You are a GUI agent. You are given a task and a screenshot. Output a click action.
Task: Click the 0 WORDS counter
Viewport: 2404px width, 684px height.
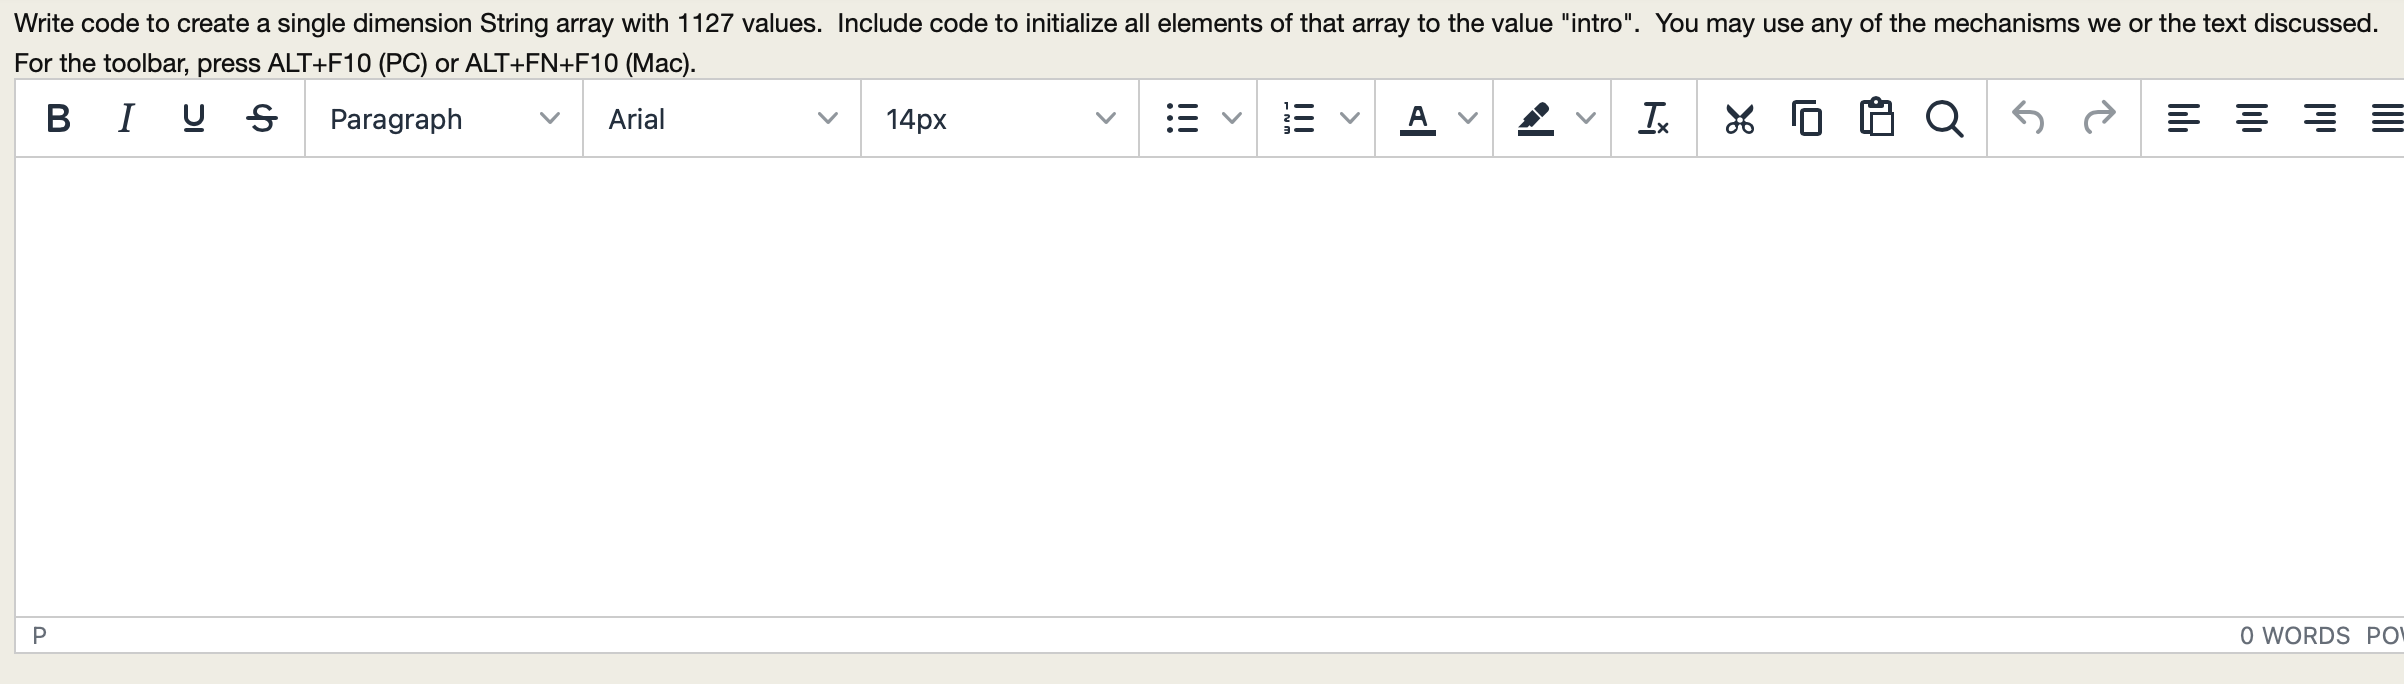point(2295,636)
